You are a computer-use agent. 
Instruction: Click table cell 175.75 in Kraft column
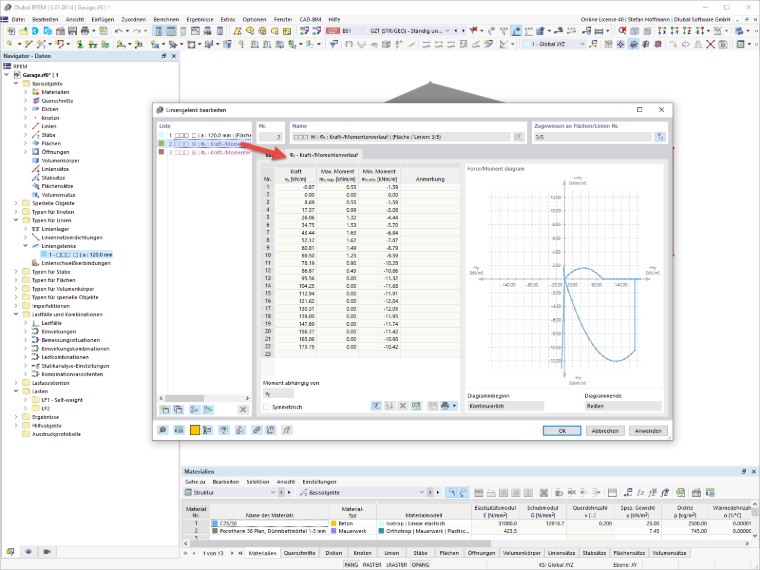pyautogui.click(x=296, y=347)
